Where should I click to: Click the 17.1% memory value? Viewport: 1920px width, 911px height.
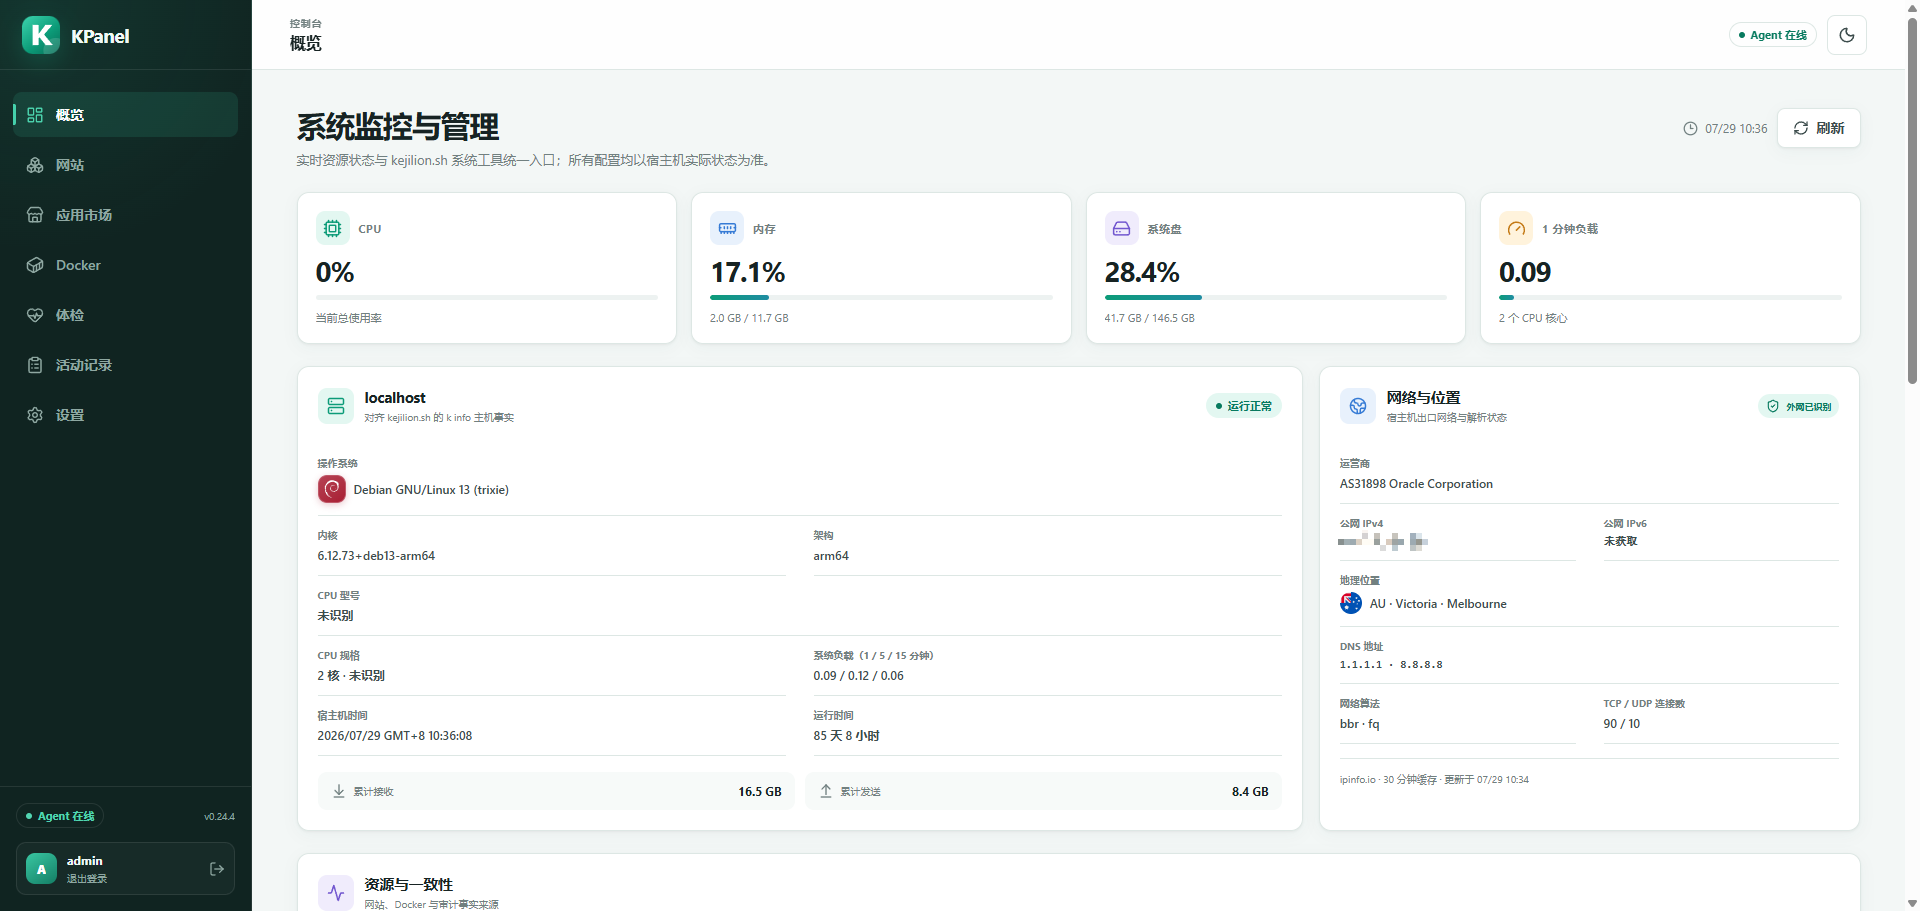point(748,272)
